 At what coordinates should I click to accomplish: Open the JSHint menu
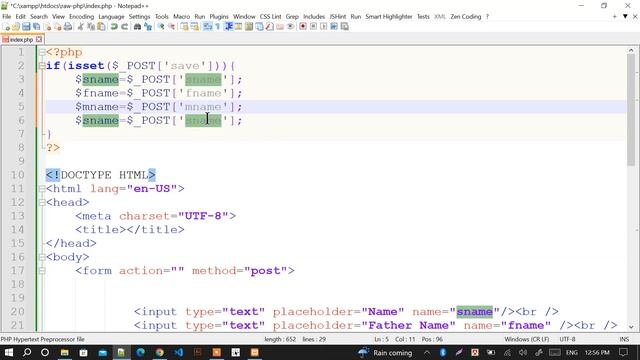[338, 16]
